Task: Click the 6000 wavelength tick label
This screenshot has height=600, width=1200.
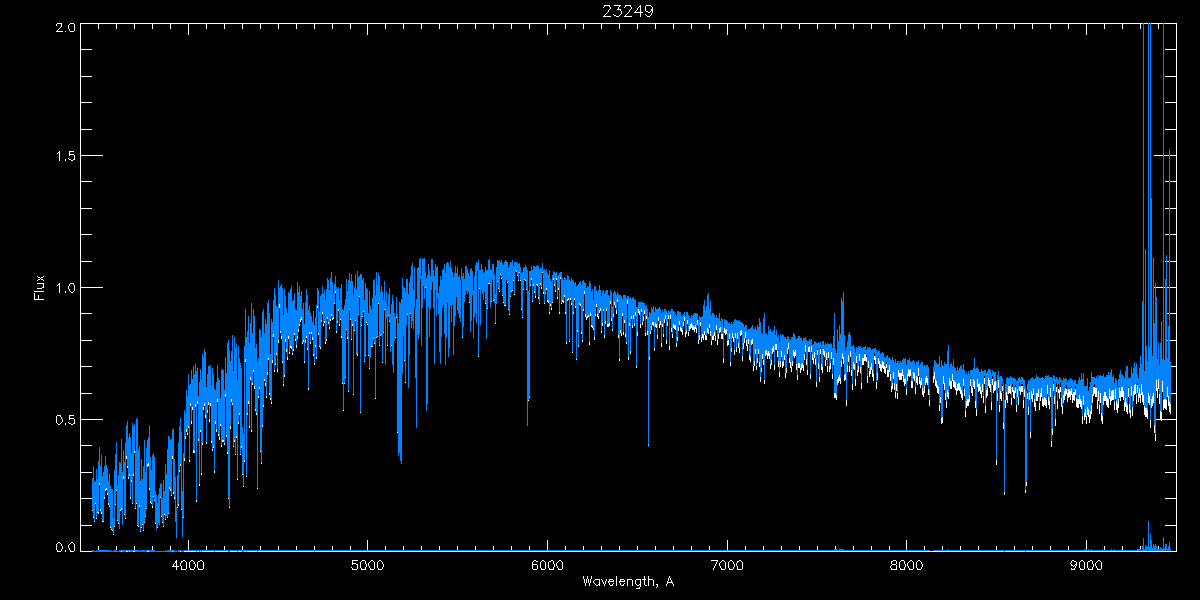Action: (x=547, y=564)
